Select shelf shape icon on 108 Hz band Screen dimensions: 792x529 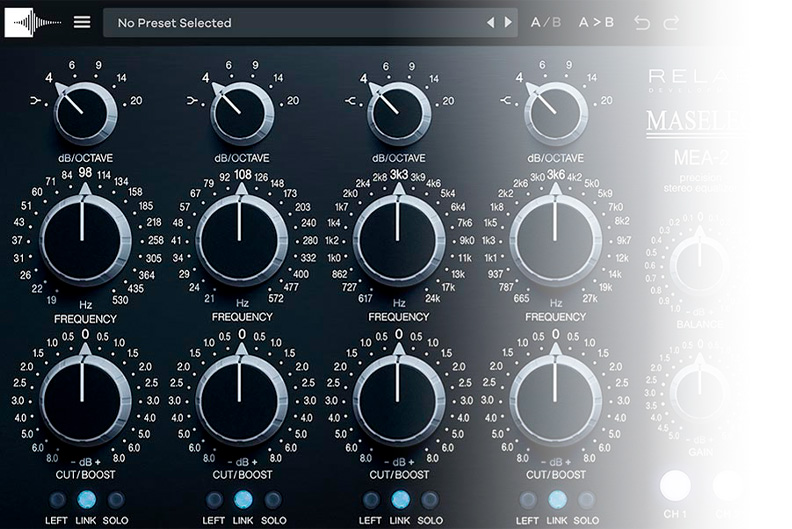192,102
